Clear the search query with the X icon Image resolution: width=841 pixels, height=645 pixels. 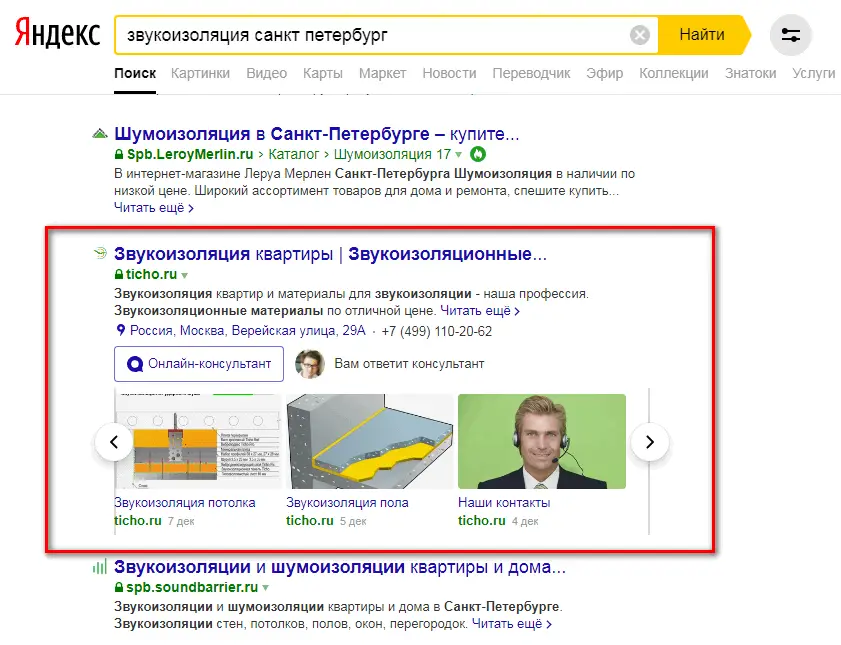point(639,35)
